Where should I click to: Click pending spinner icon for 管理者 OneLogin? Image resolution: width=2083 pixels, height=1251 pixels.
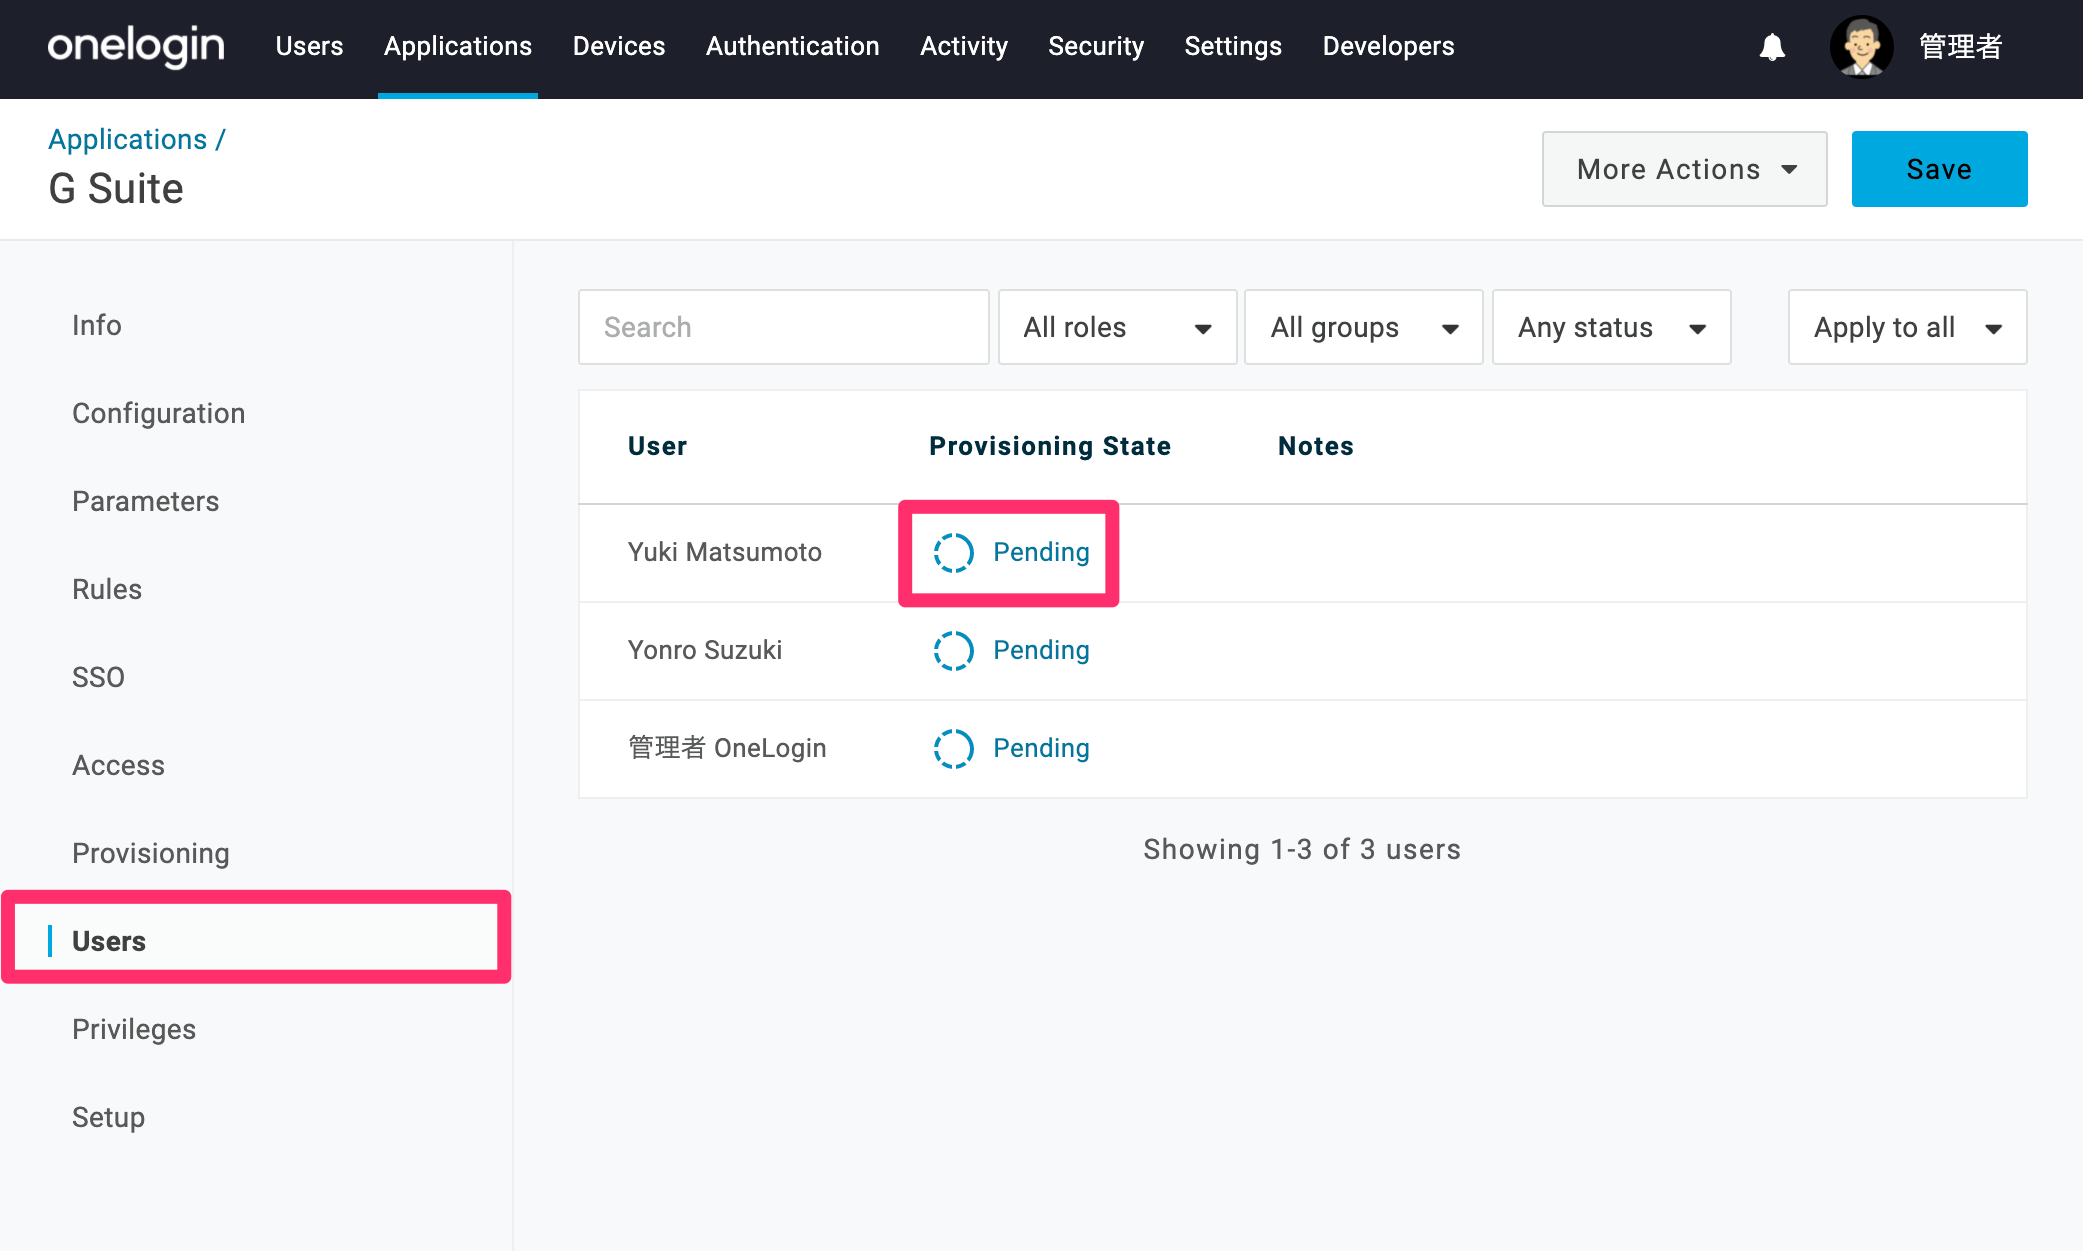coord(953,748)
